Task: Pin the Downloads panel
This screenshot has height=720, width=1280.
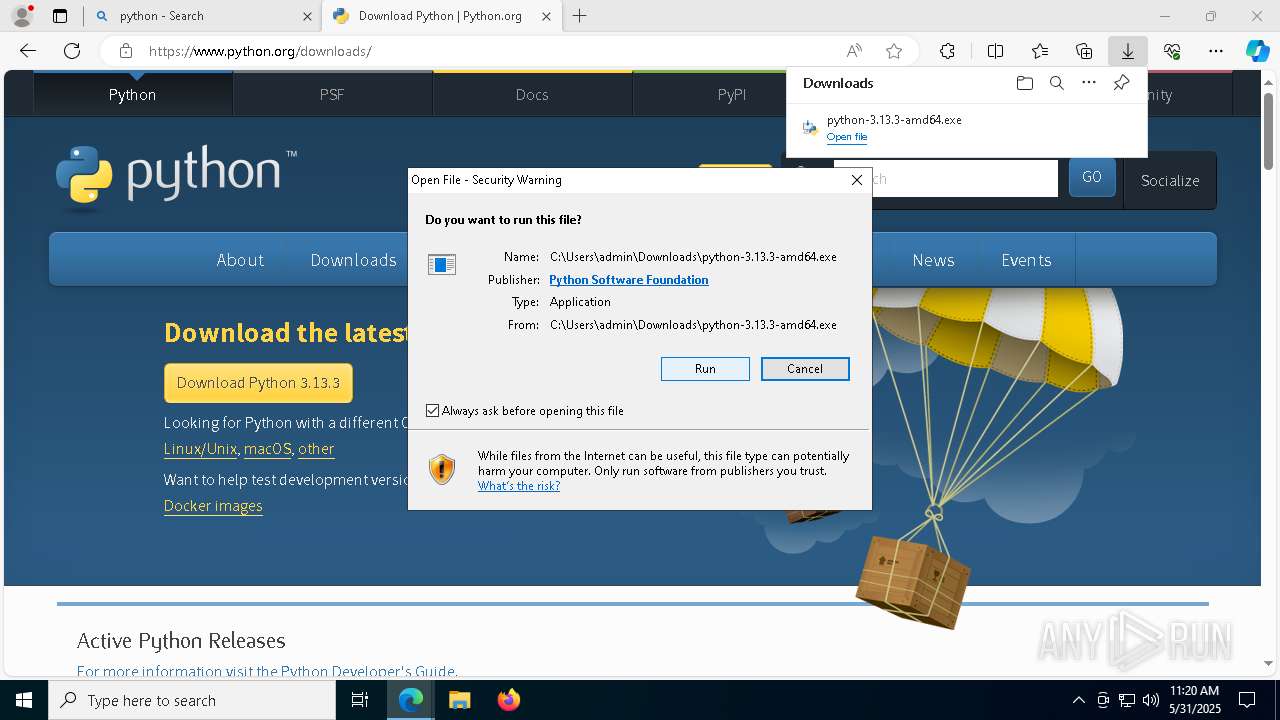Action: [1121, 83]
